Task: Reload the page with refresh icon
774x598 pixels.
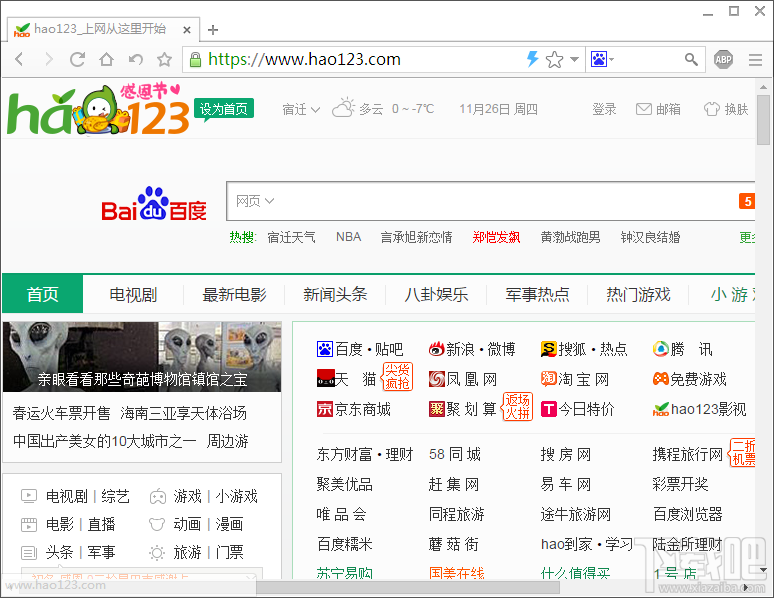Action: coord(77,59)
